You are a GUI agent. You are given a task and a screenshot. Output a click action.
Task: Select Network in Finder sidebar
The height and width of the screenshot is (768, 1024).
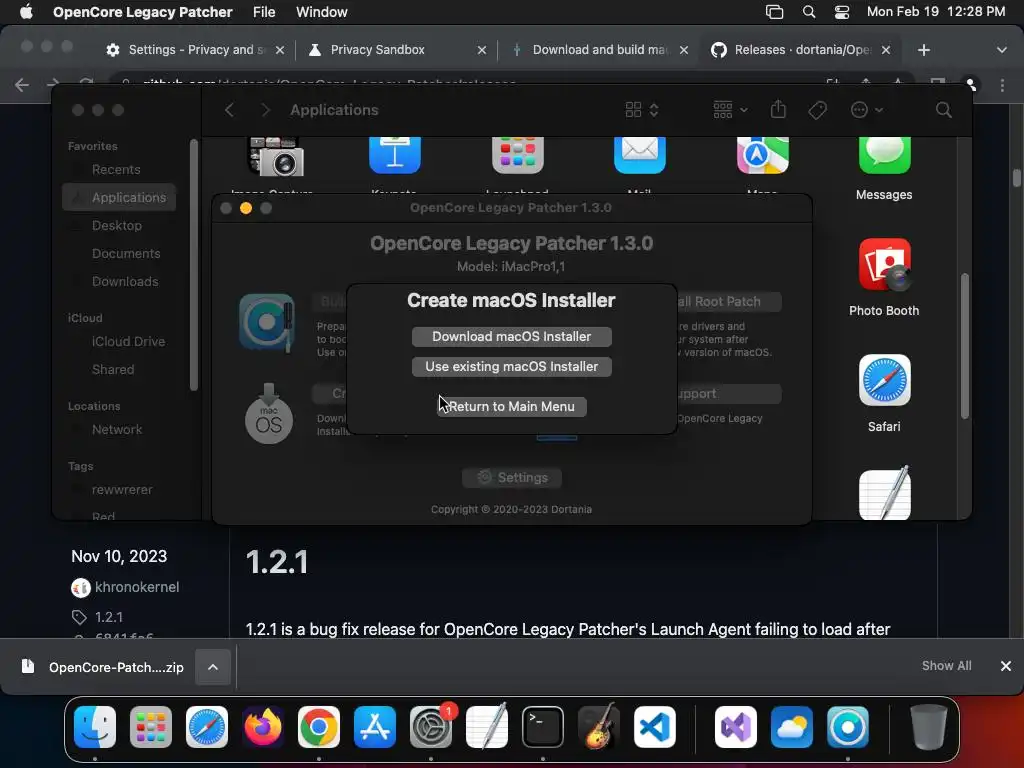pyautogui.click(x=119, y=430)
